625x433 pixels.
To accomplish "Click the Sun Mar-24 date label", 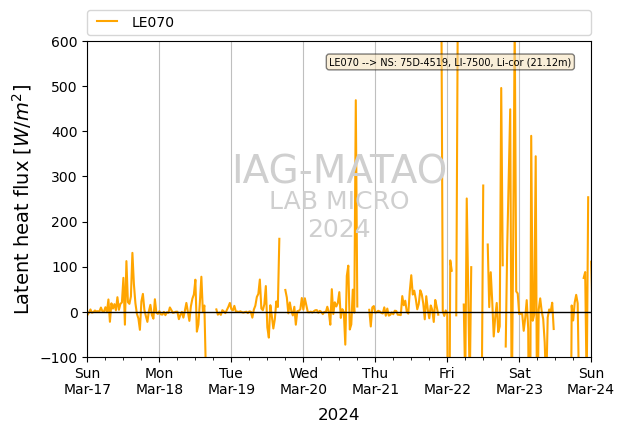I will (x=591, y=381).
